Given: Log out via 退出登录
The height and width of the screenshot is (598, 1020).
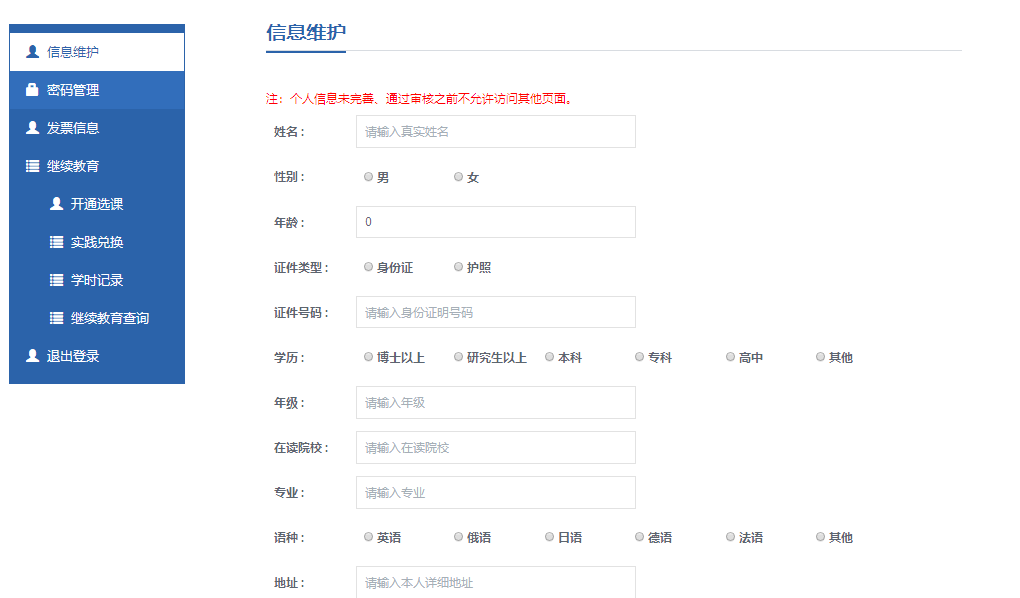Looking at the screenshot, I should pyautogui.click(x=97, y=357).
